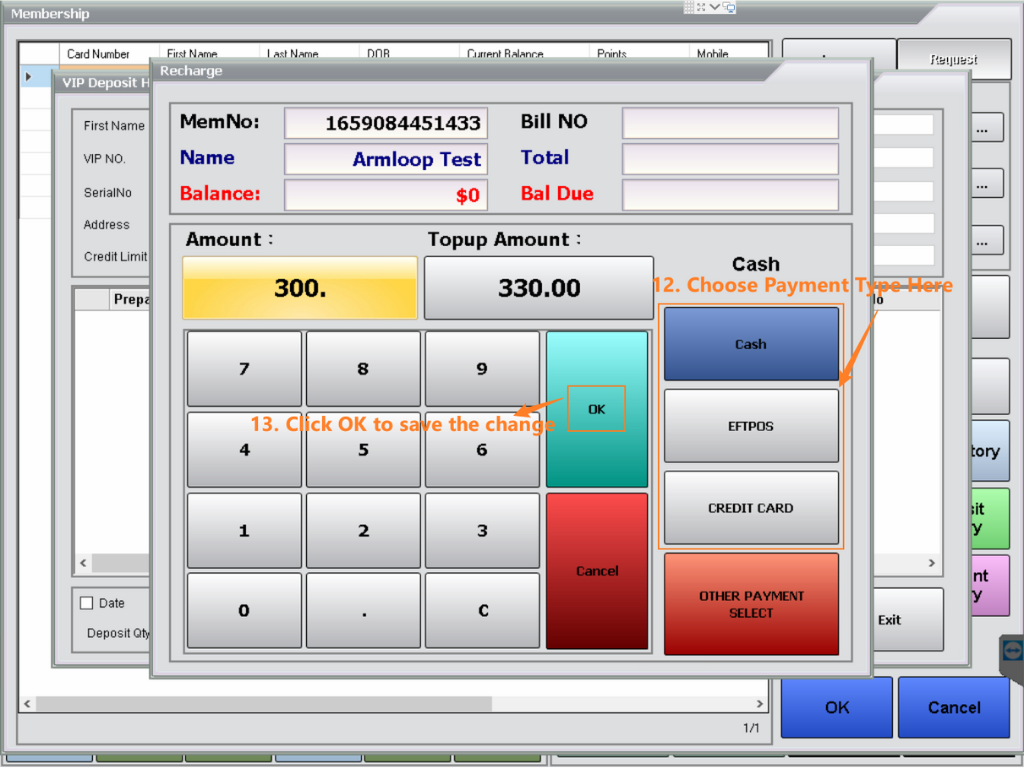Tick the Date checkbox
The image size is (1024, 768).
point(86,603)
